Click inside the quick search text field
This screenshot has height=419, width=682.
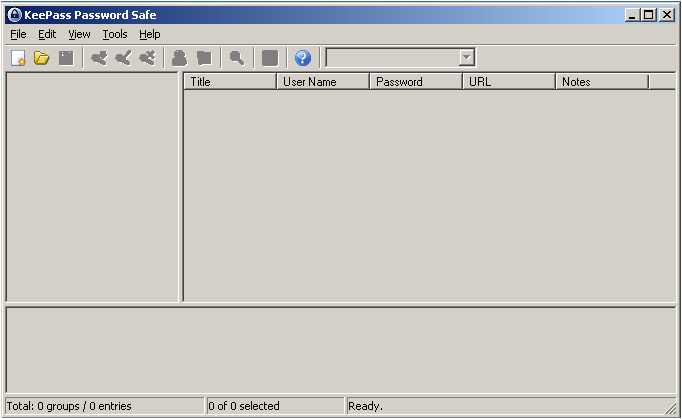pyautogui.click(x=393, y=57)
